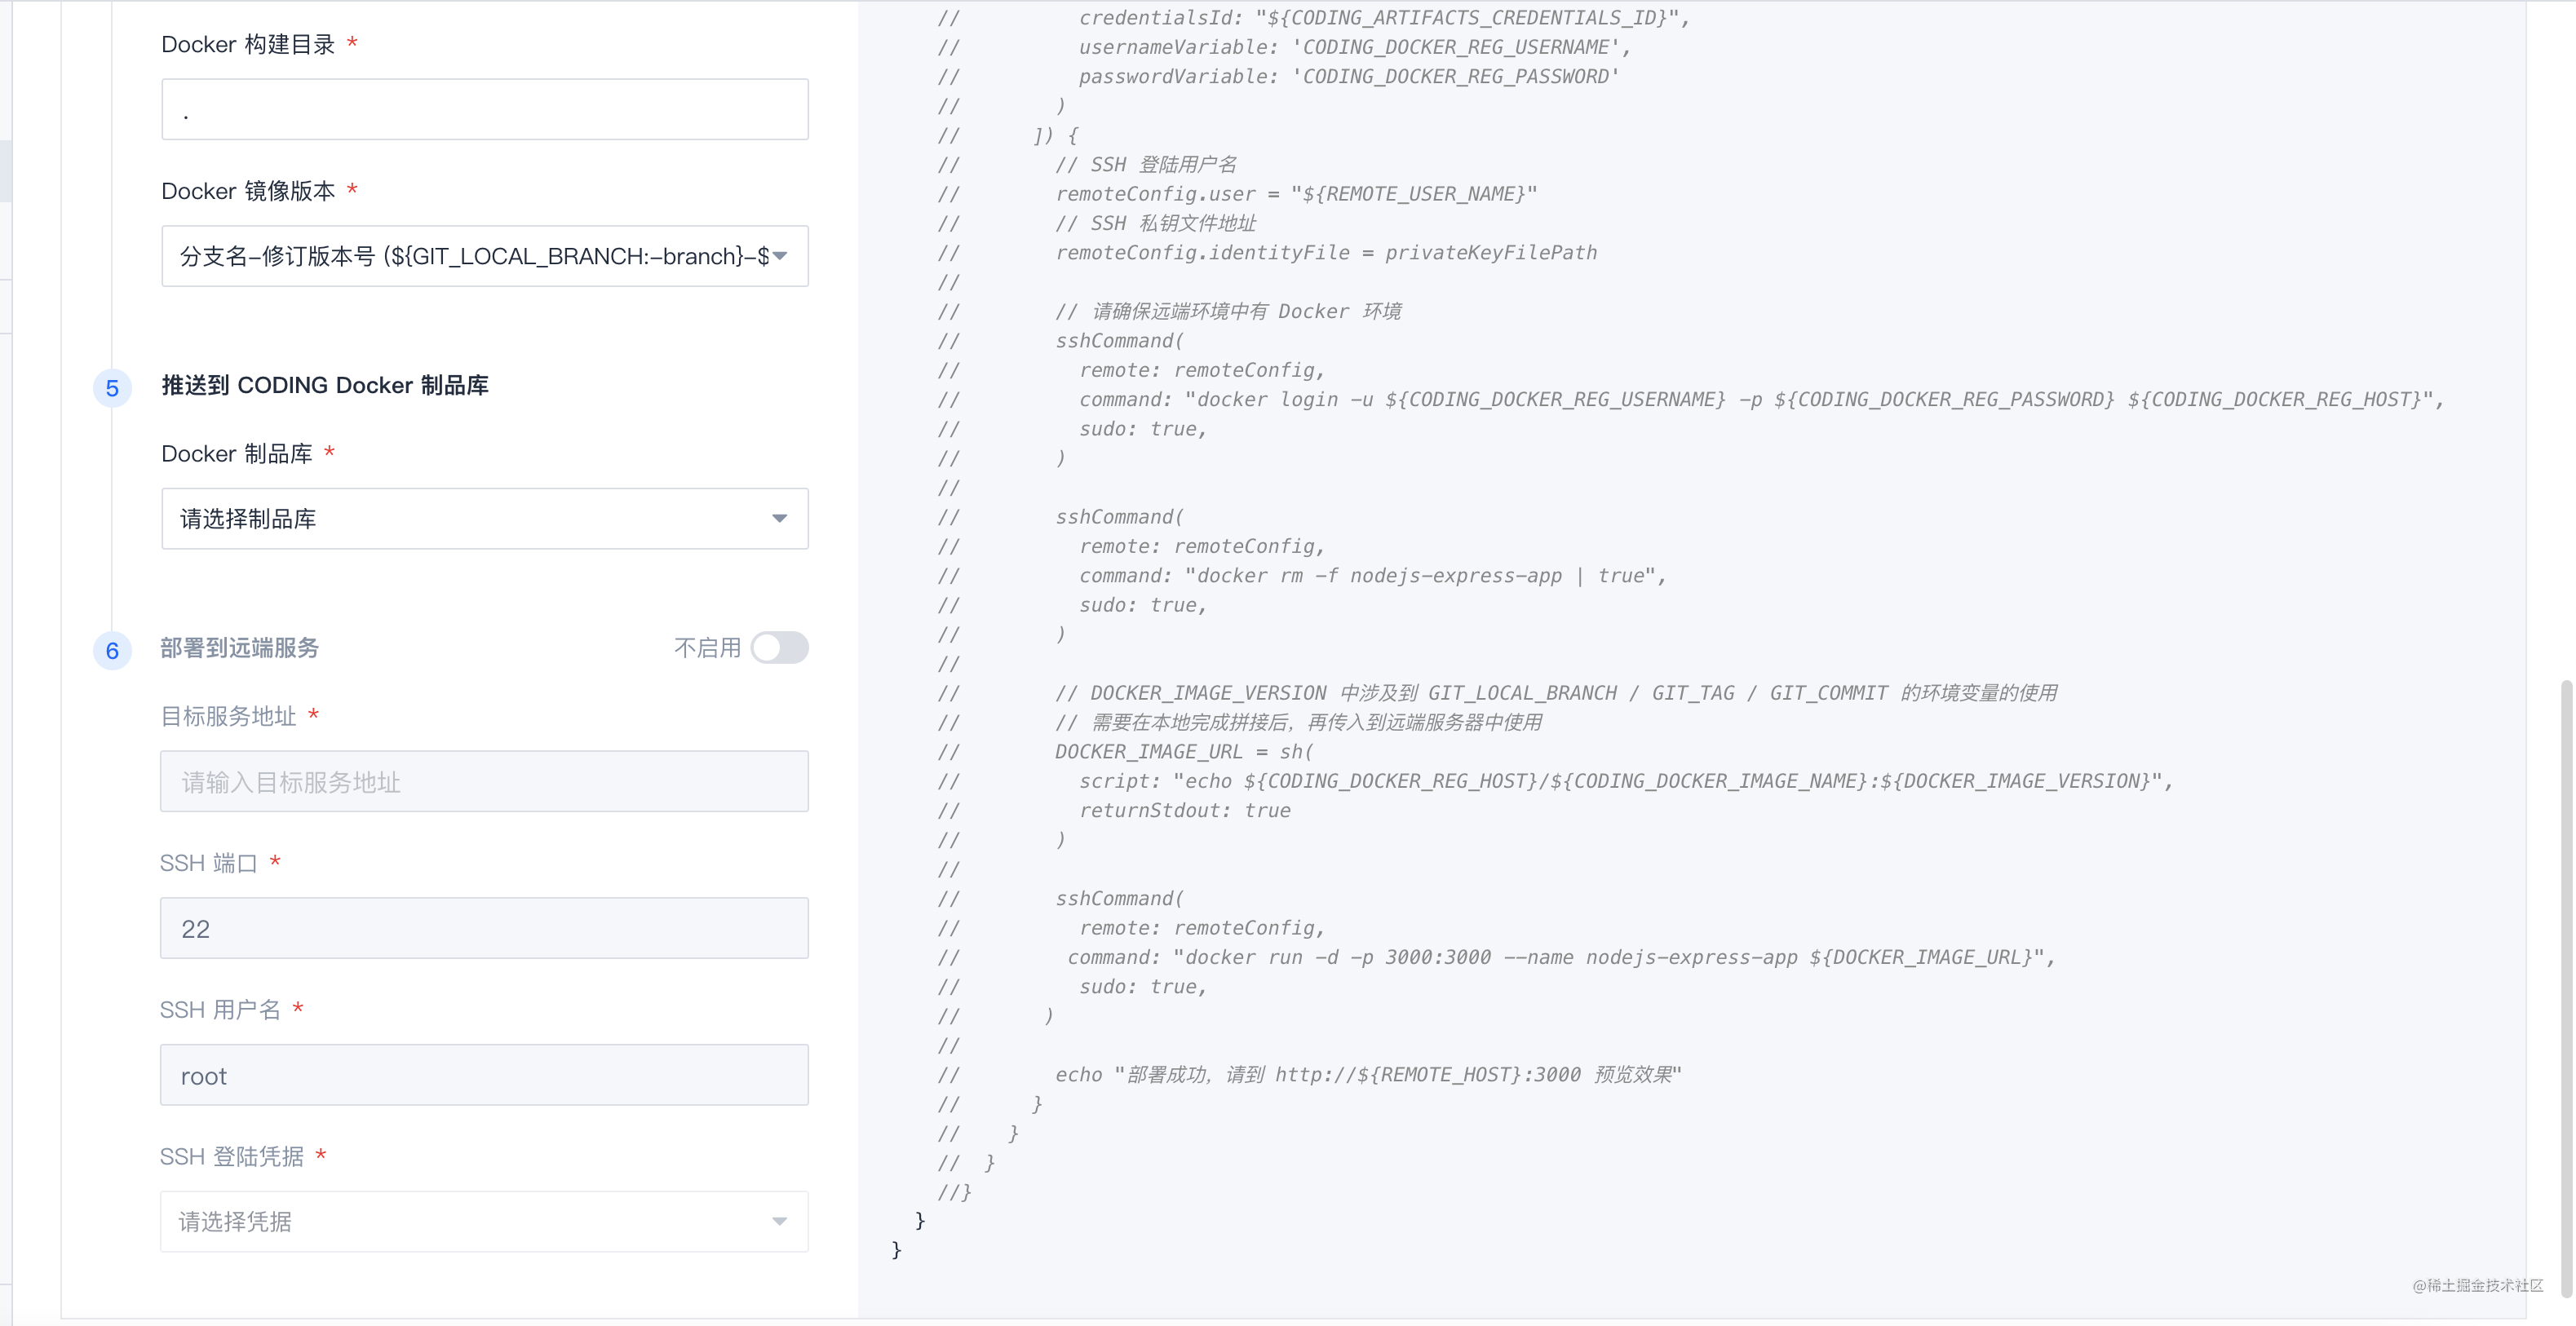Click the docker rm -f nodejs-express-app line
The width and height of the screenshot is (2576, 1326).
coord(1372,575)
